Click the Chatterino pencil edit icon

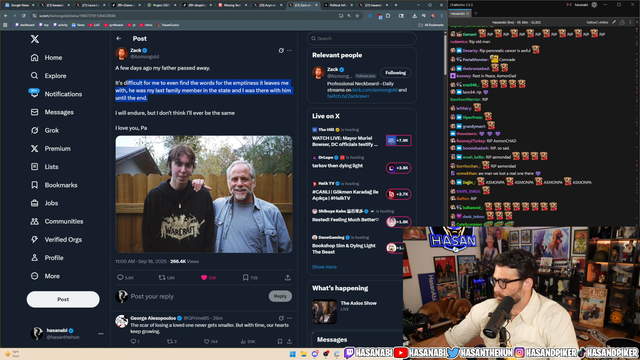coord(614,22)
